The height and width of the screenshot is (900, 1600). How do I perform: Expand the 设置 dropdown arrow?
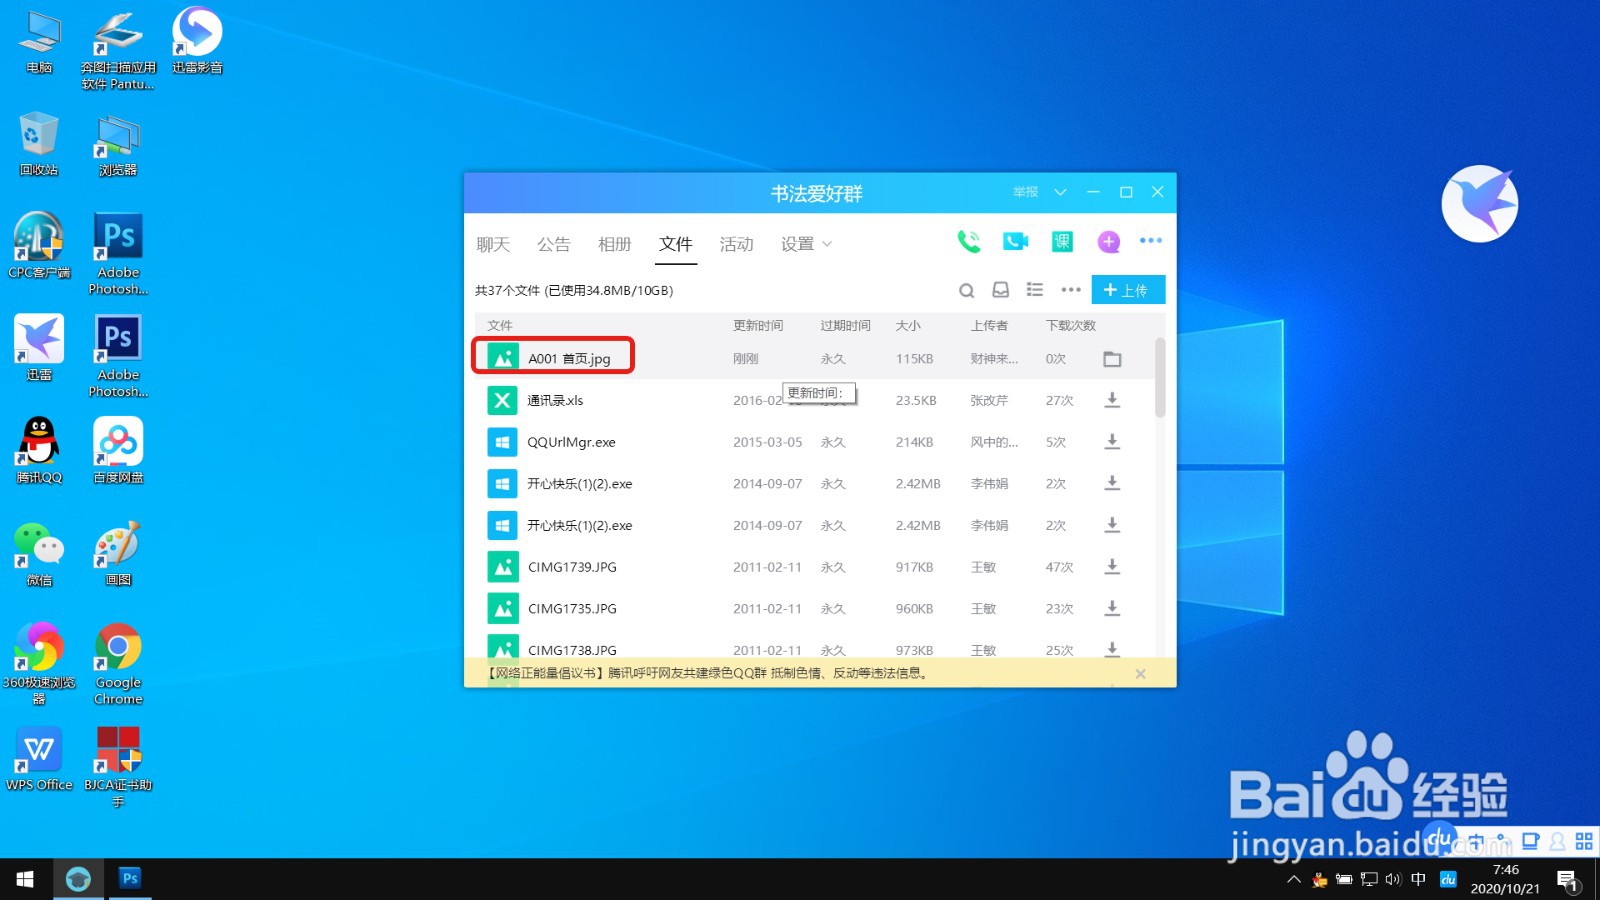827,244
